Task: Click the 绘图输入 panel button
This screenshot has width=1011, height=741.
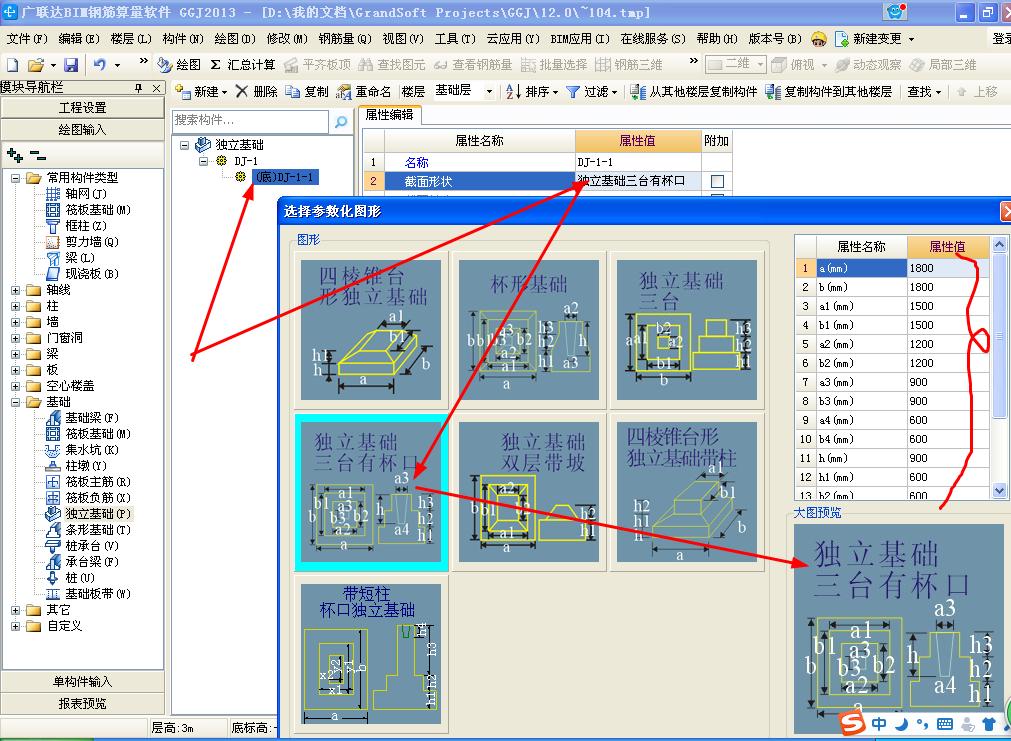Action: (83, 130)
